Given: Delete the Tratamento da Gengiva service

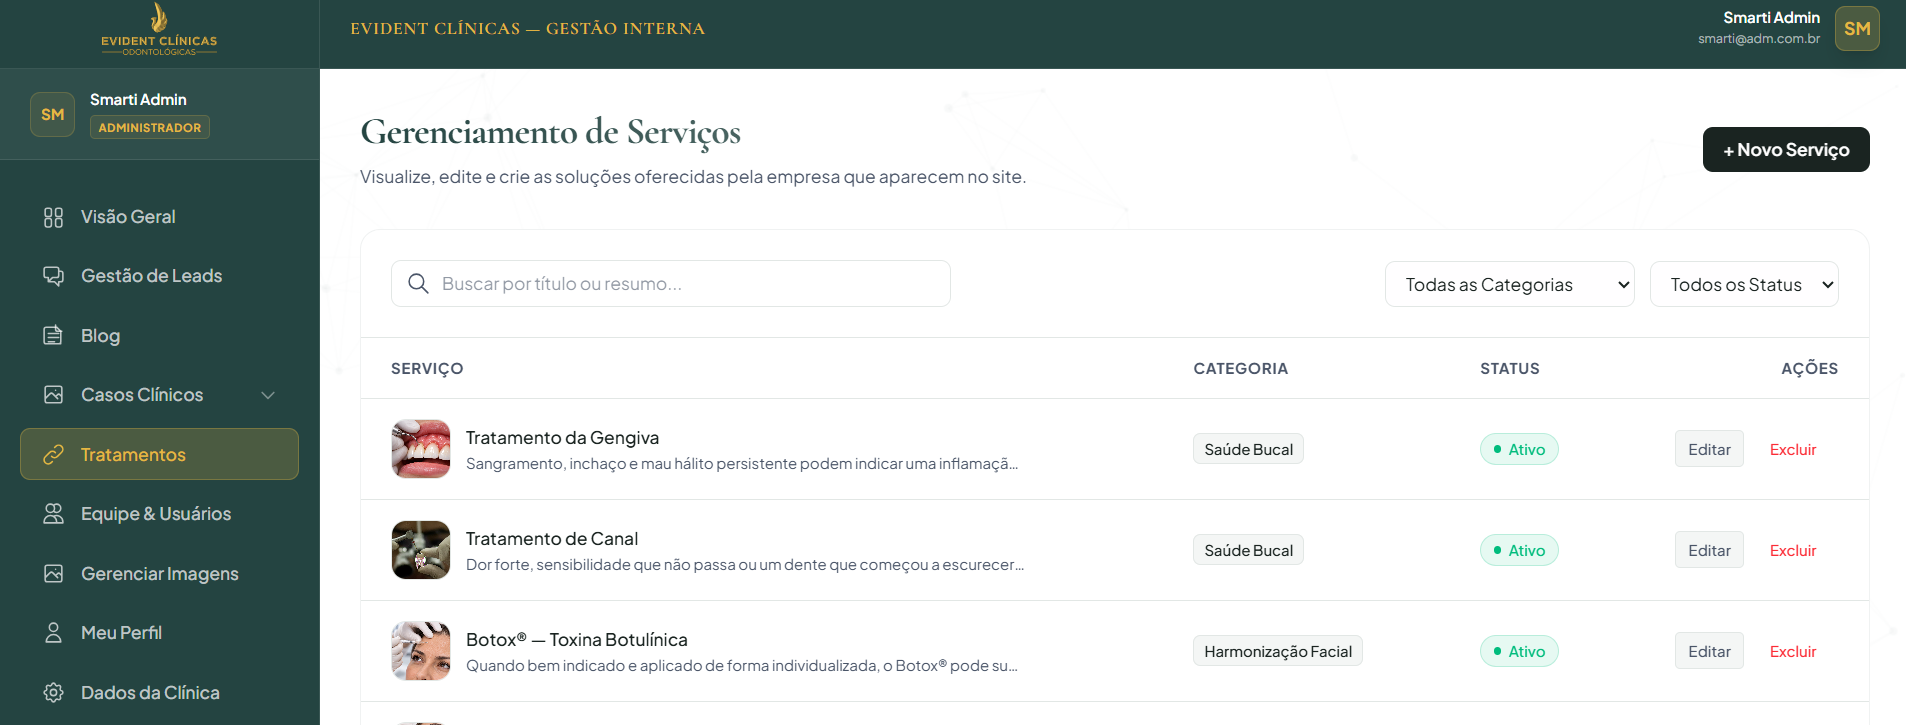Looking at the screenshot, I should [x=1793, y=449].
